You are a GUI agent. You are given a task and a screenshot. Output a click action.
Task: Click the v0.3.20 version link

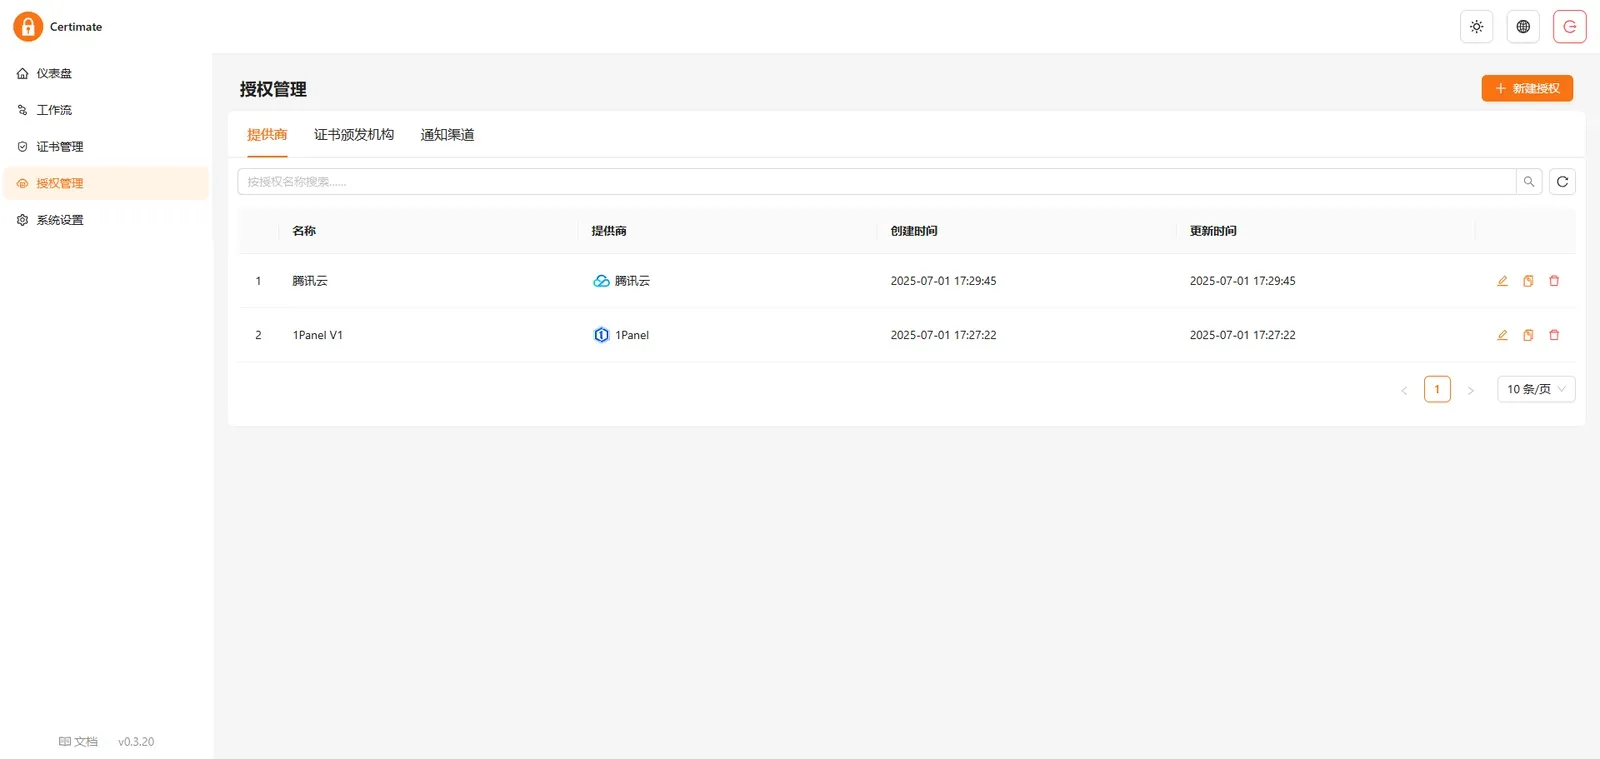[x=136, y=742]
